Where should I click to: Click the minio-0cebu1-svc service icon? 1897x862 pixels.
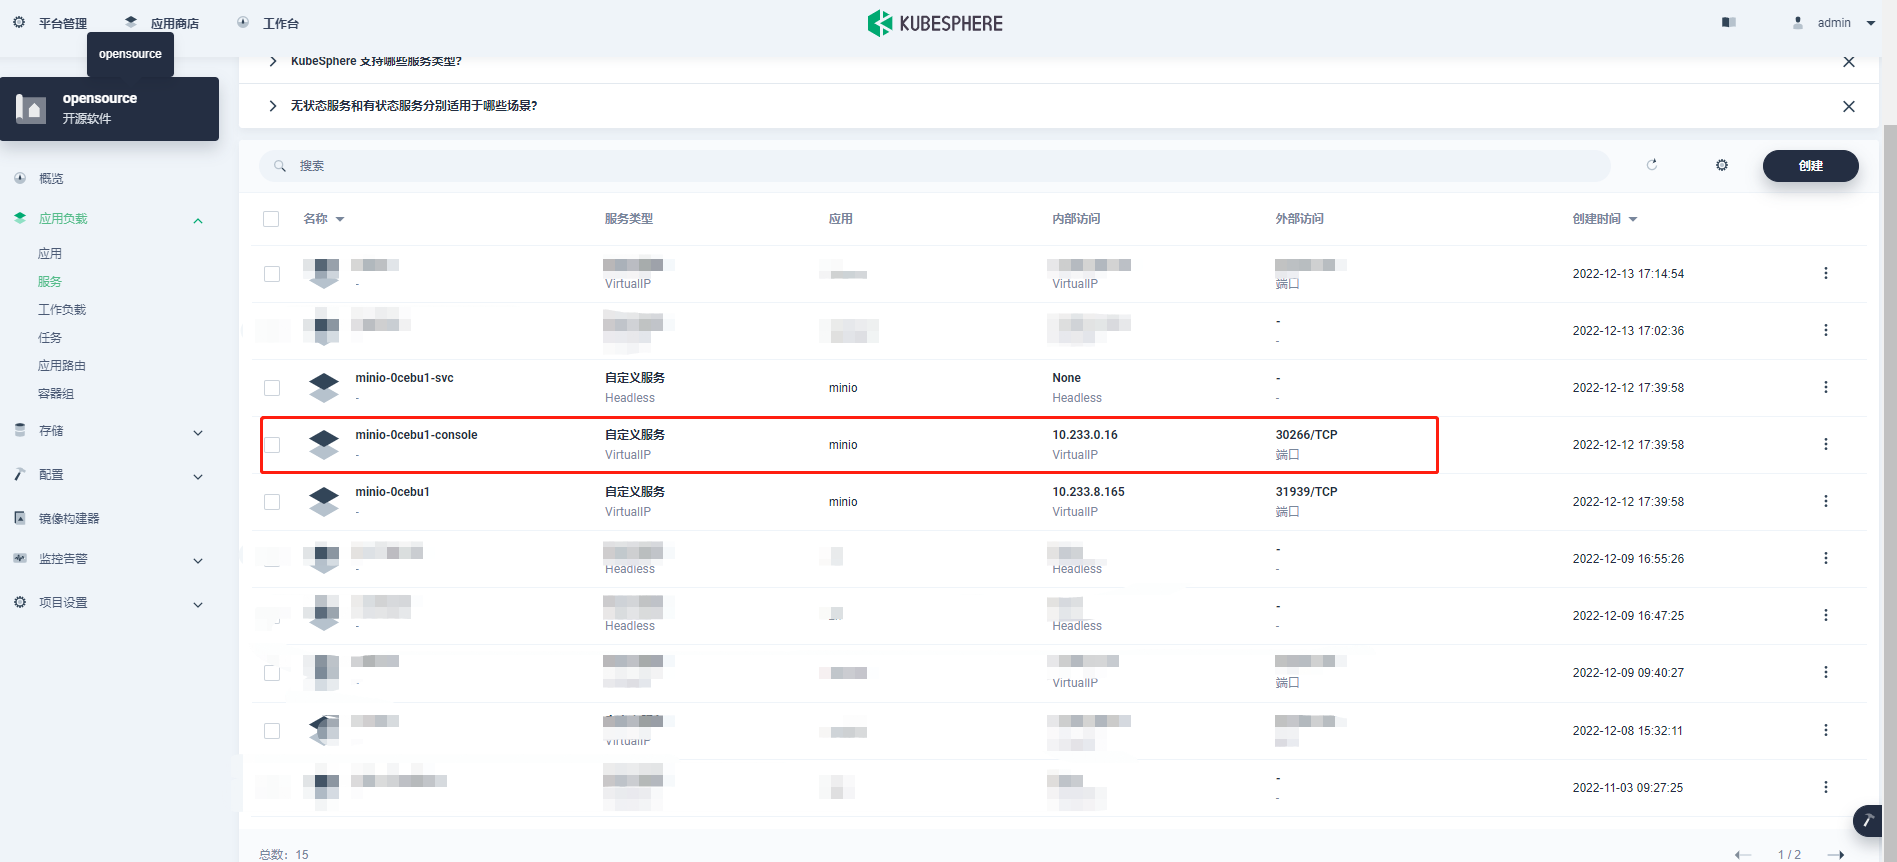pyautogui.click(x=324, y=387)
